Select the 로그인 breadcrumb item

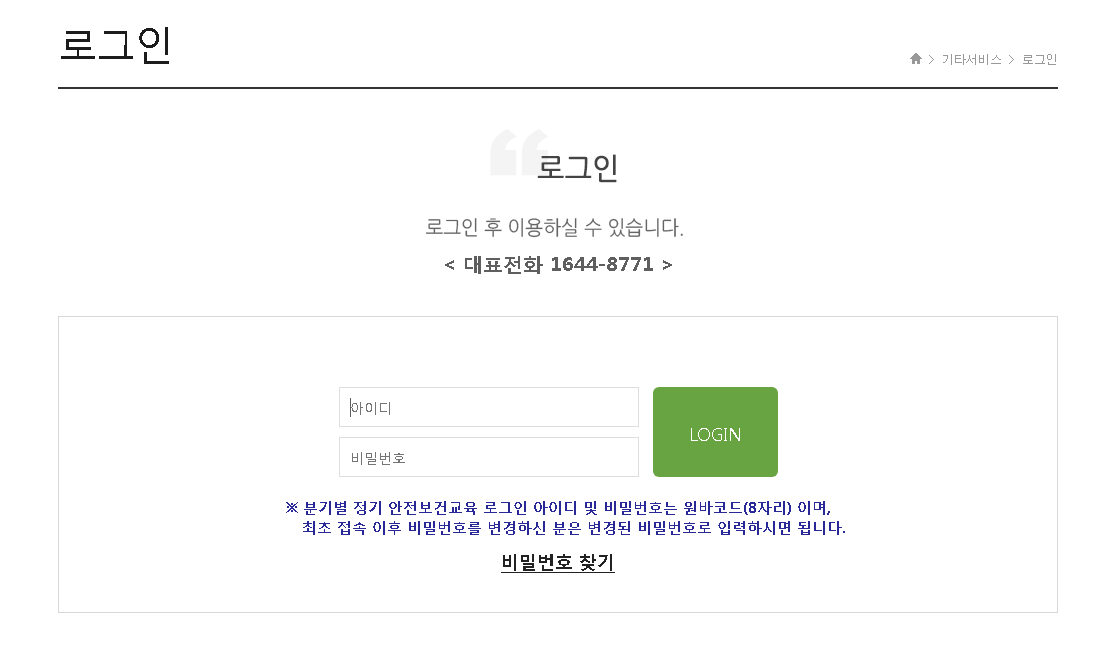1039,59
